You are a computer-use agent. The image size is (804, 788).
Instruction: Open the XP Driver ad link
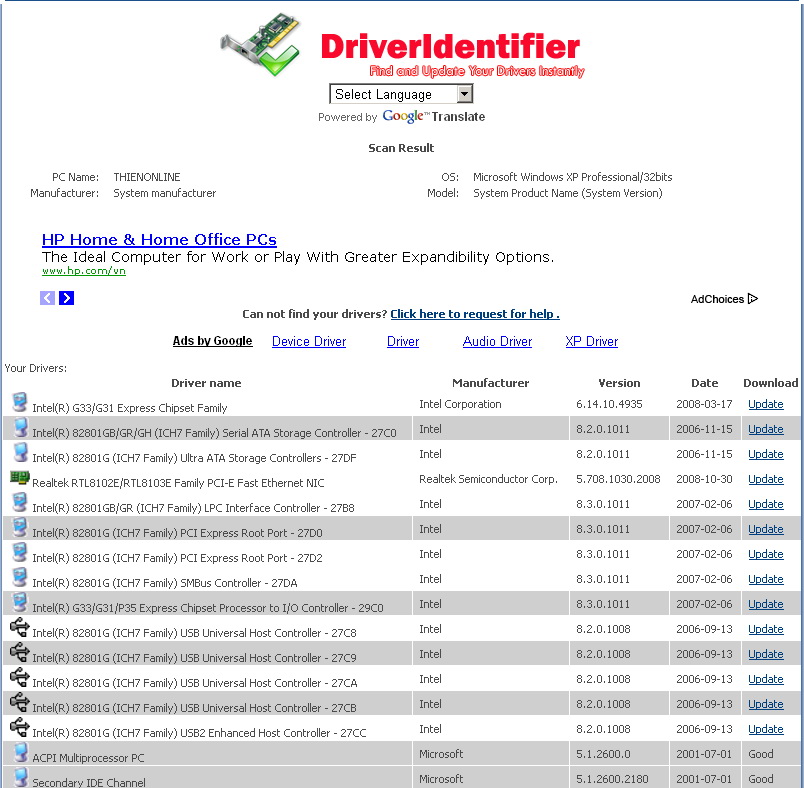point(592,341)
